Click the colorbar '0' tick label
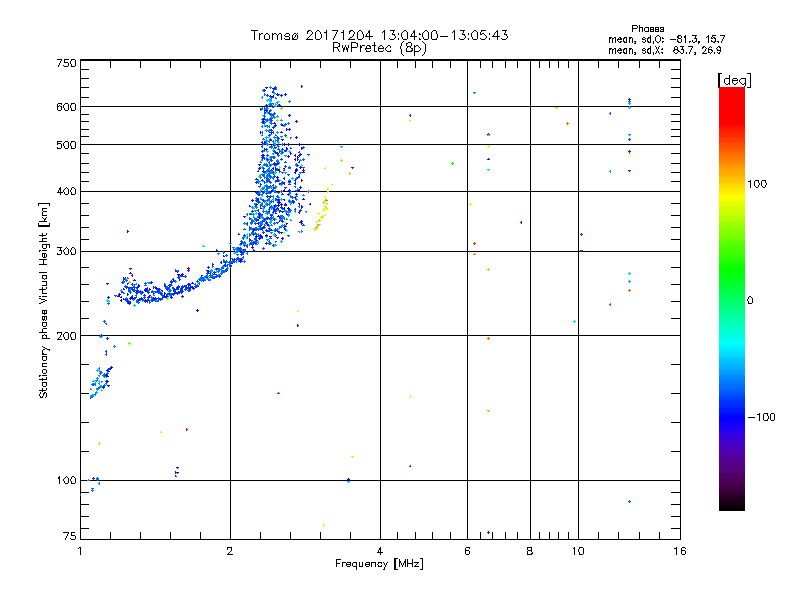The height and width of the screenshot is (600, 800). (x=750, y=301)
